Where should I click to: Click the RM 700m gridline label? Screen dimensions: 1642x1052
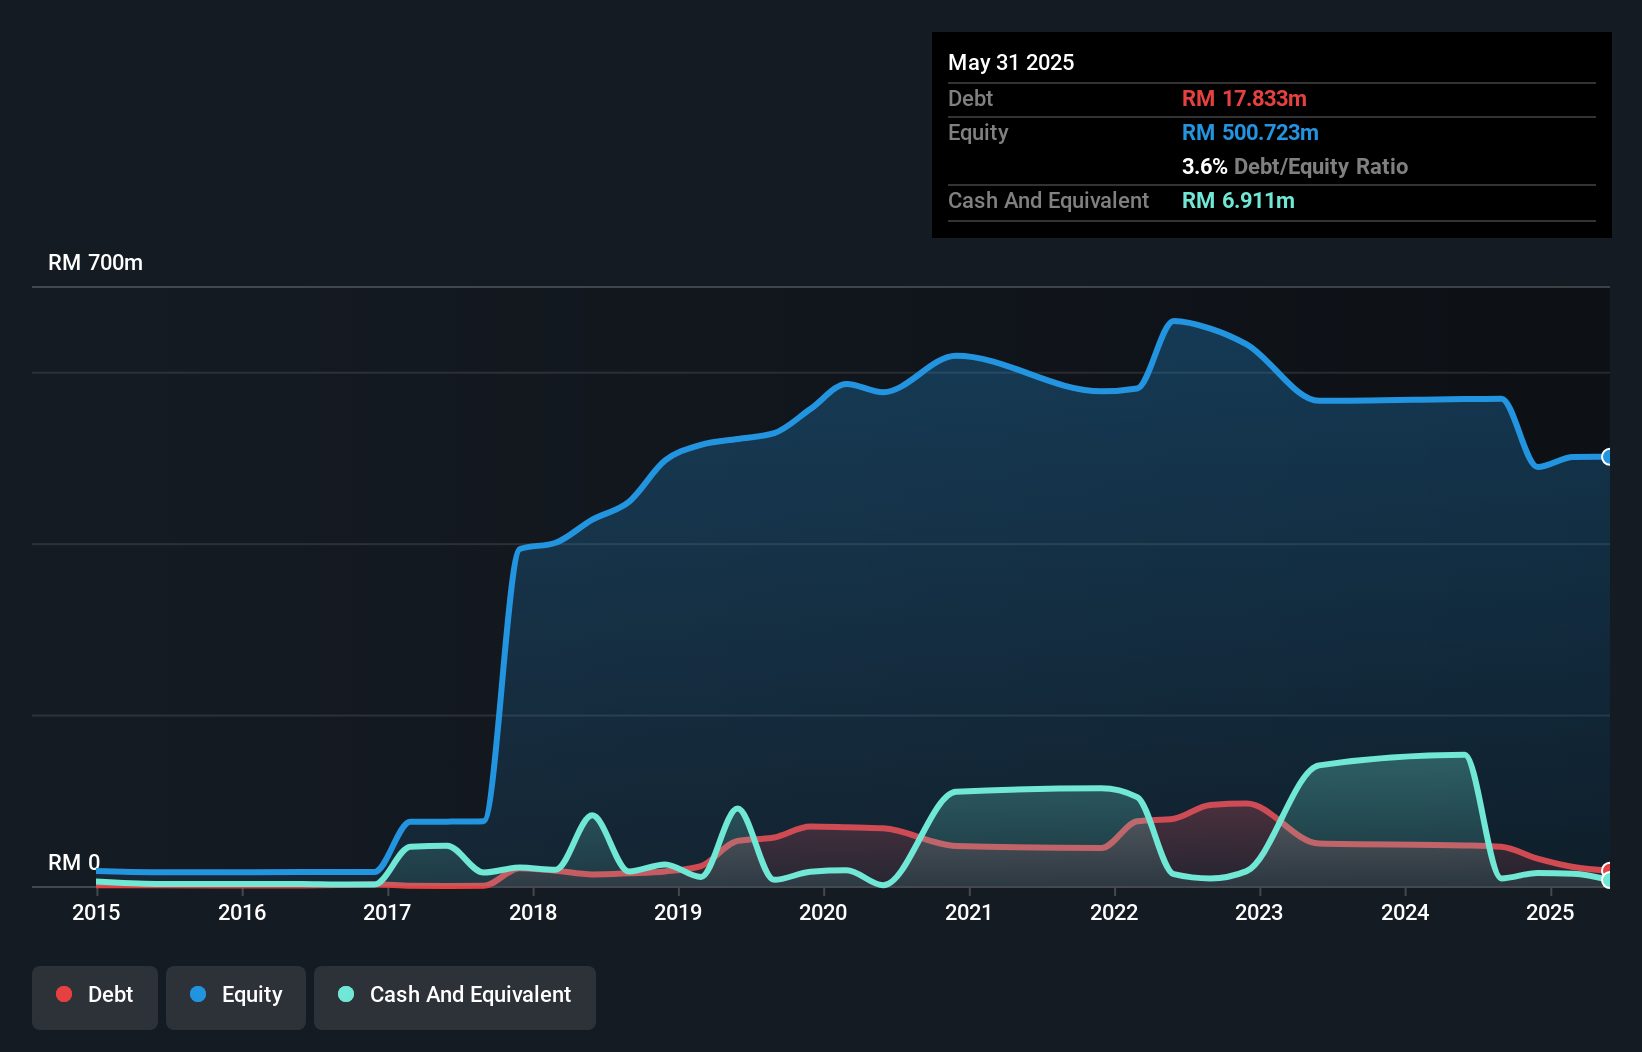click(x=95, y=262)
